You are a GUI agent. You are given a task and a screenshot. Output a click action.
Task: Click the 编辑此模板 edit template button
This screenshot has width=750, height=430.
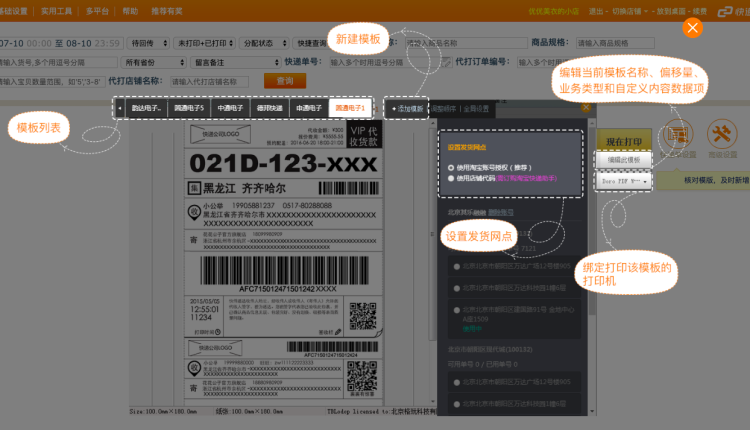click(624, 160)
